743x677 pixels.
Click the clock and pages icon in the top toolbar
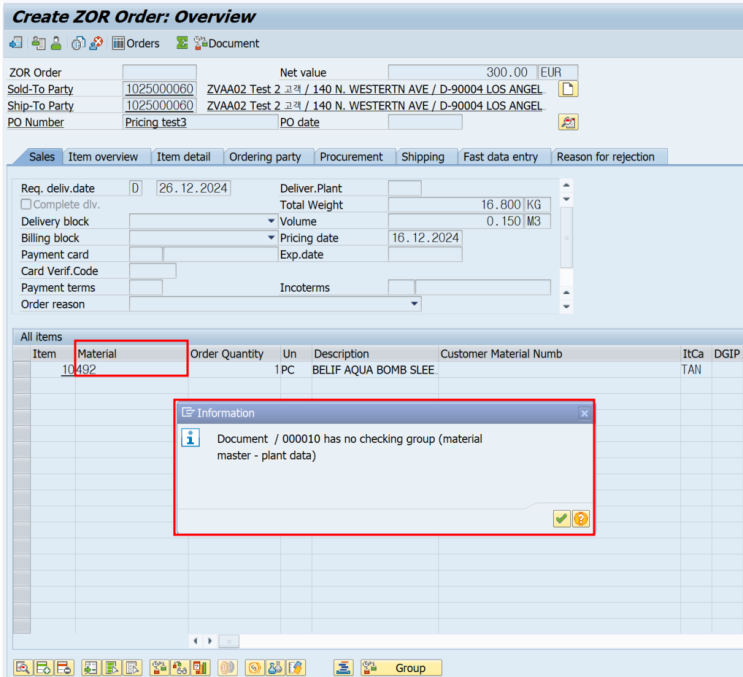tap(78, 43)
